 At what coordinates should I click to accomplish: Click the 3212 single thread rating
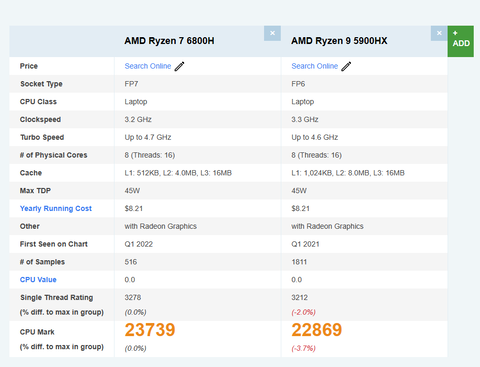coord(299,297)
